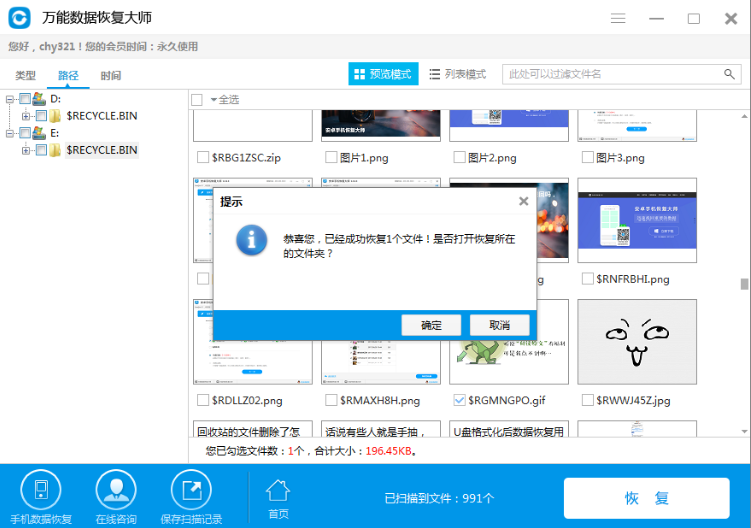The height and width of the screenshot is (528, 751).
Task: Click 确定 button in dialog
Action: (x=431, y=325)
